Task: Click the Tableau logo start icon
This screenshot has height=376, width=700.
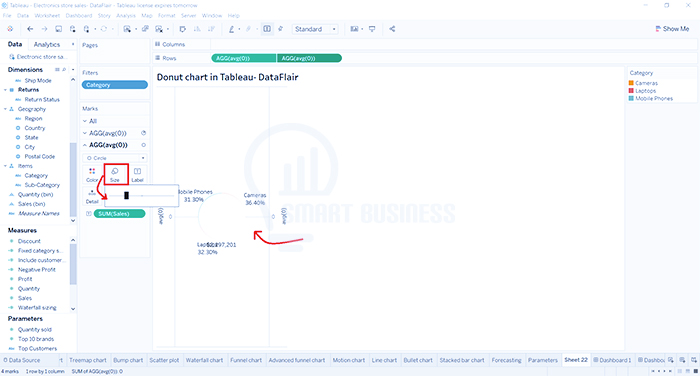Action: (x=10, y=29)
